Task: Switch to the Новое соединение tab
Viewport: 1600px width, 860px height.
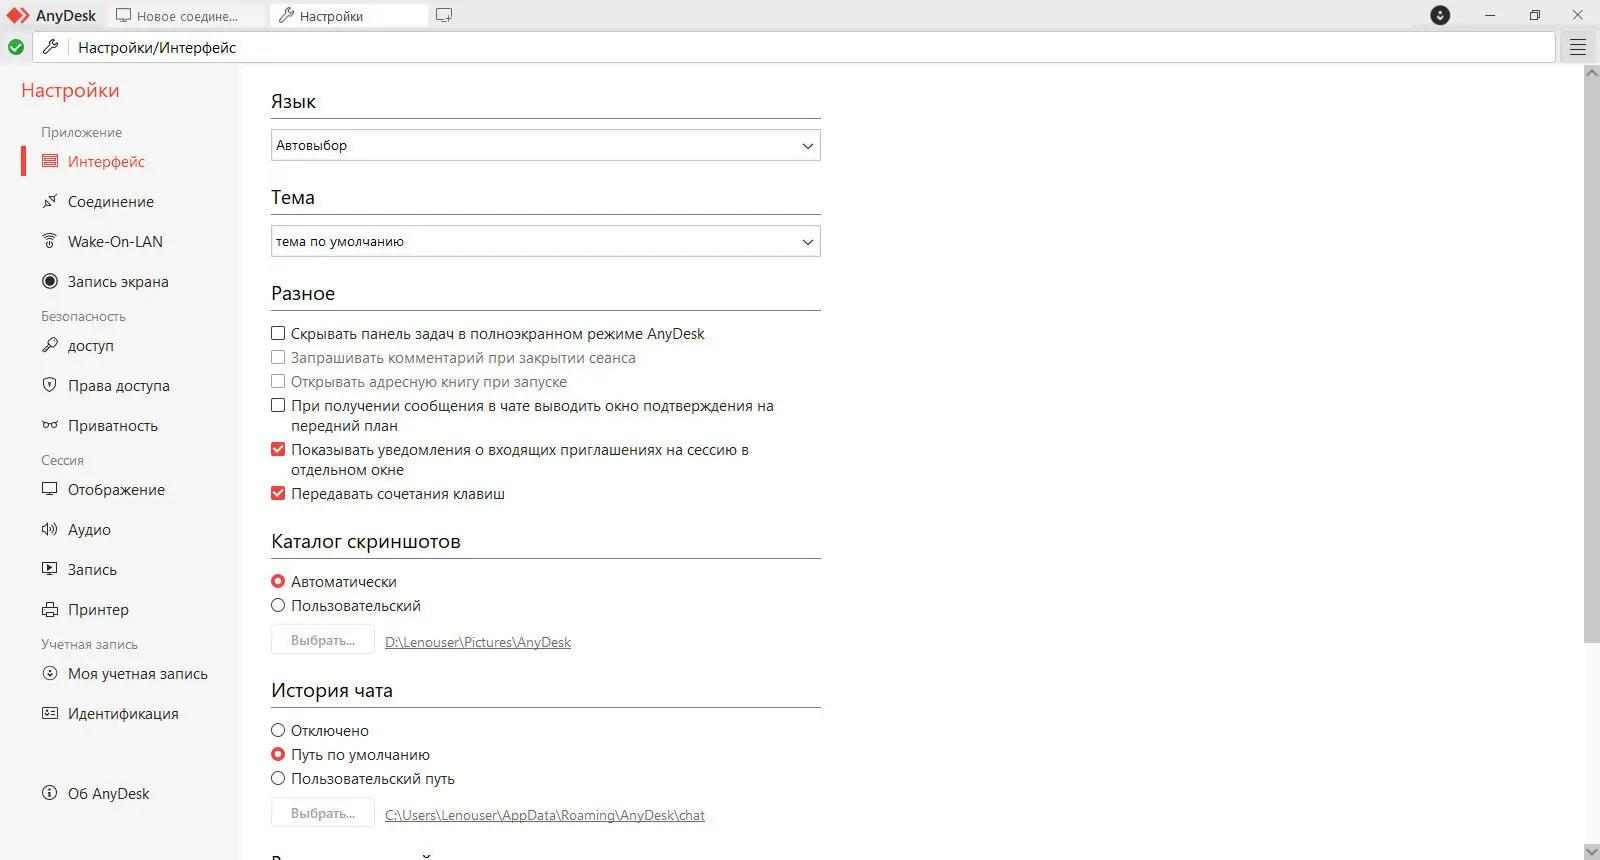Action: 187,16
